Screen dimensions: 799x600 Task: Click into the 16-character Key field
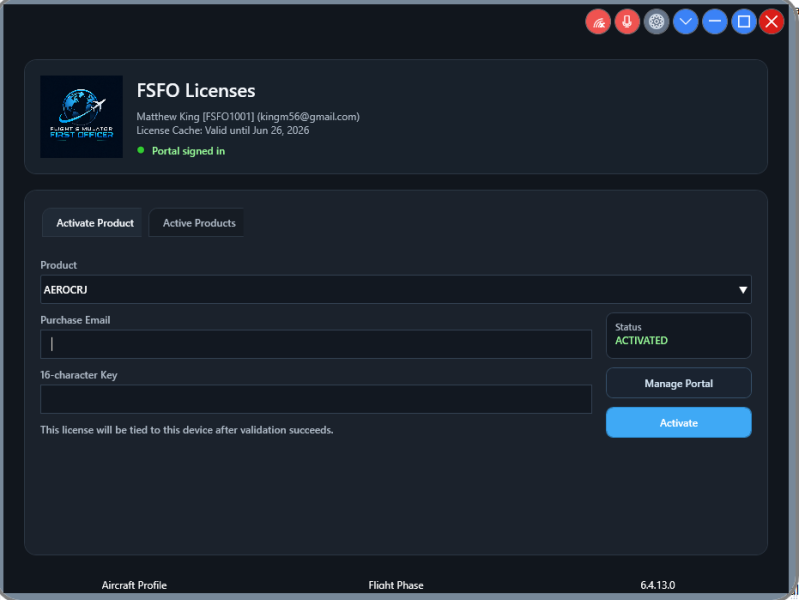(x=316, y=399)
